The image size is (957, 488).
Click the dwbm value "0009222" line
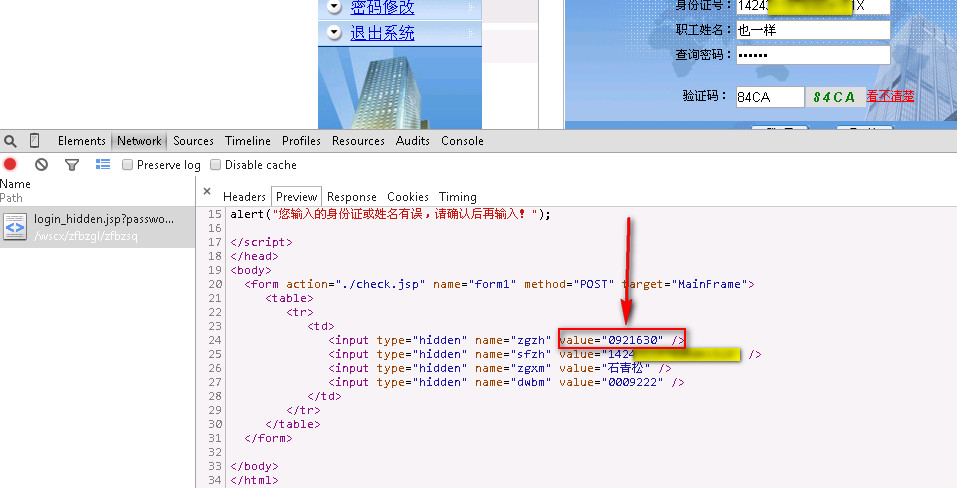coord(507,382)
